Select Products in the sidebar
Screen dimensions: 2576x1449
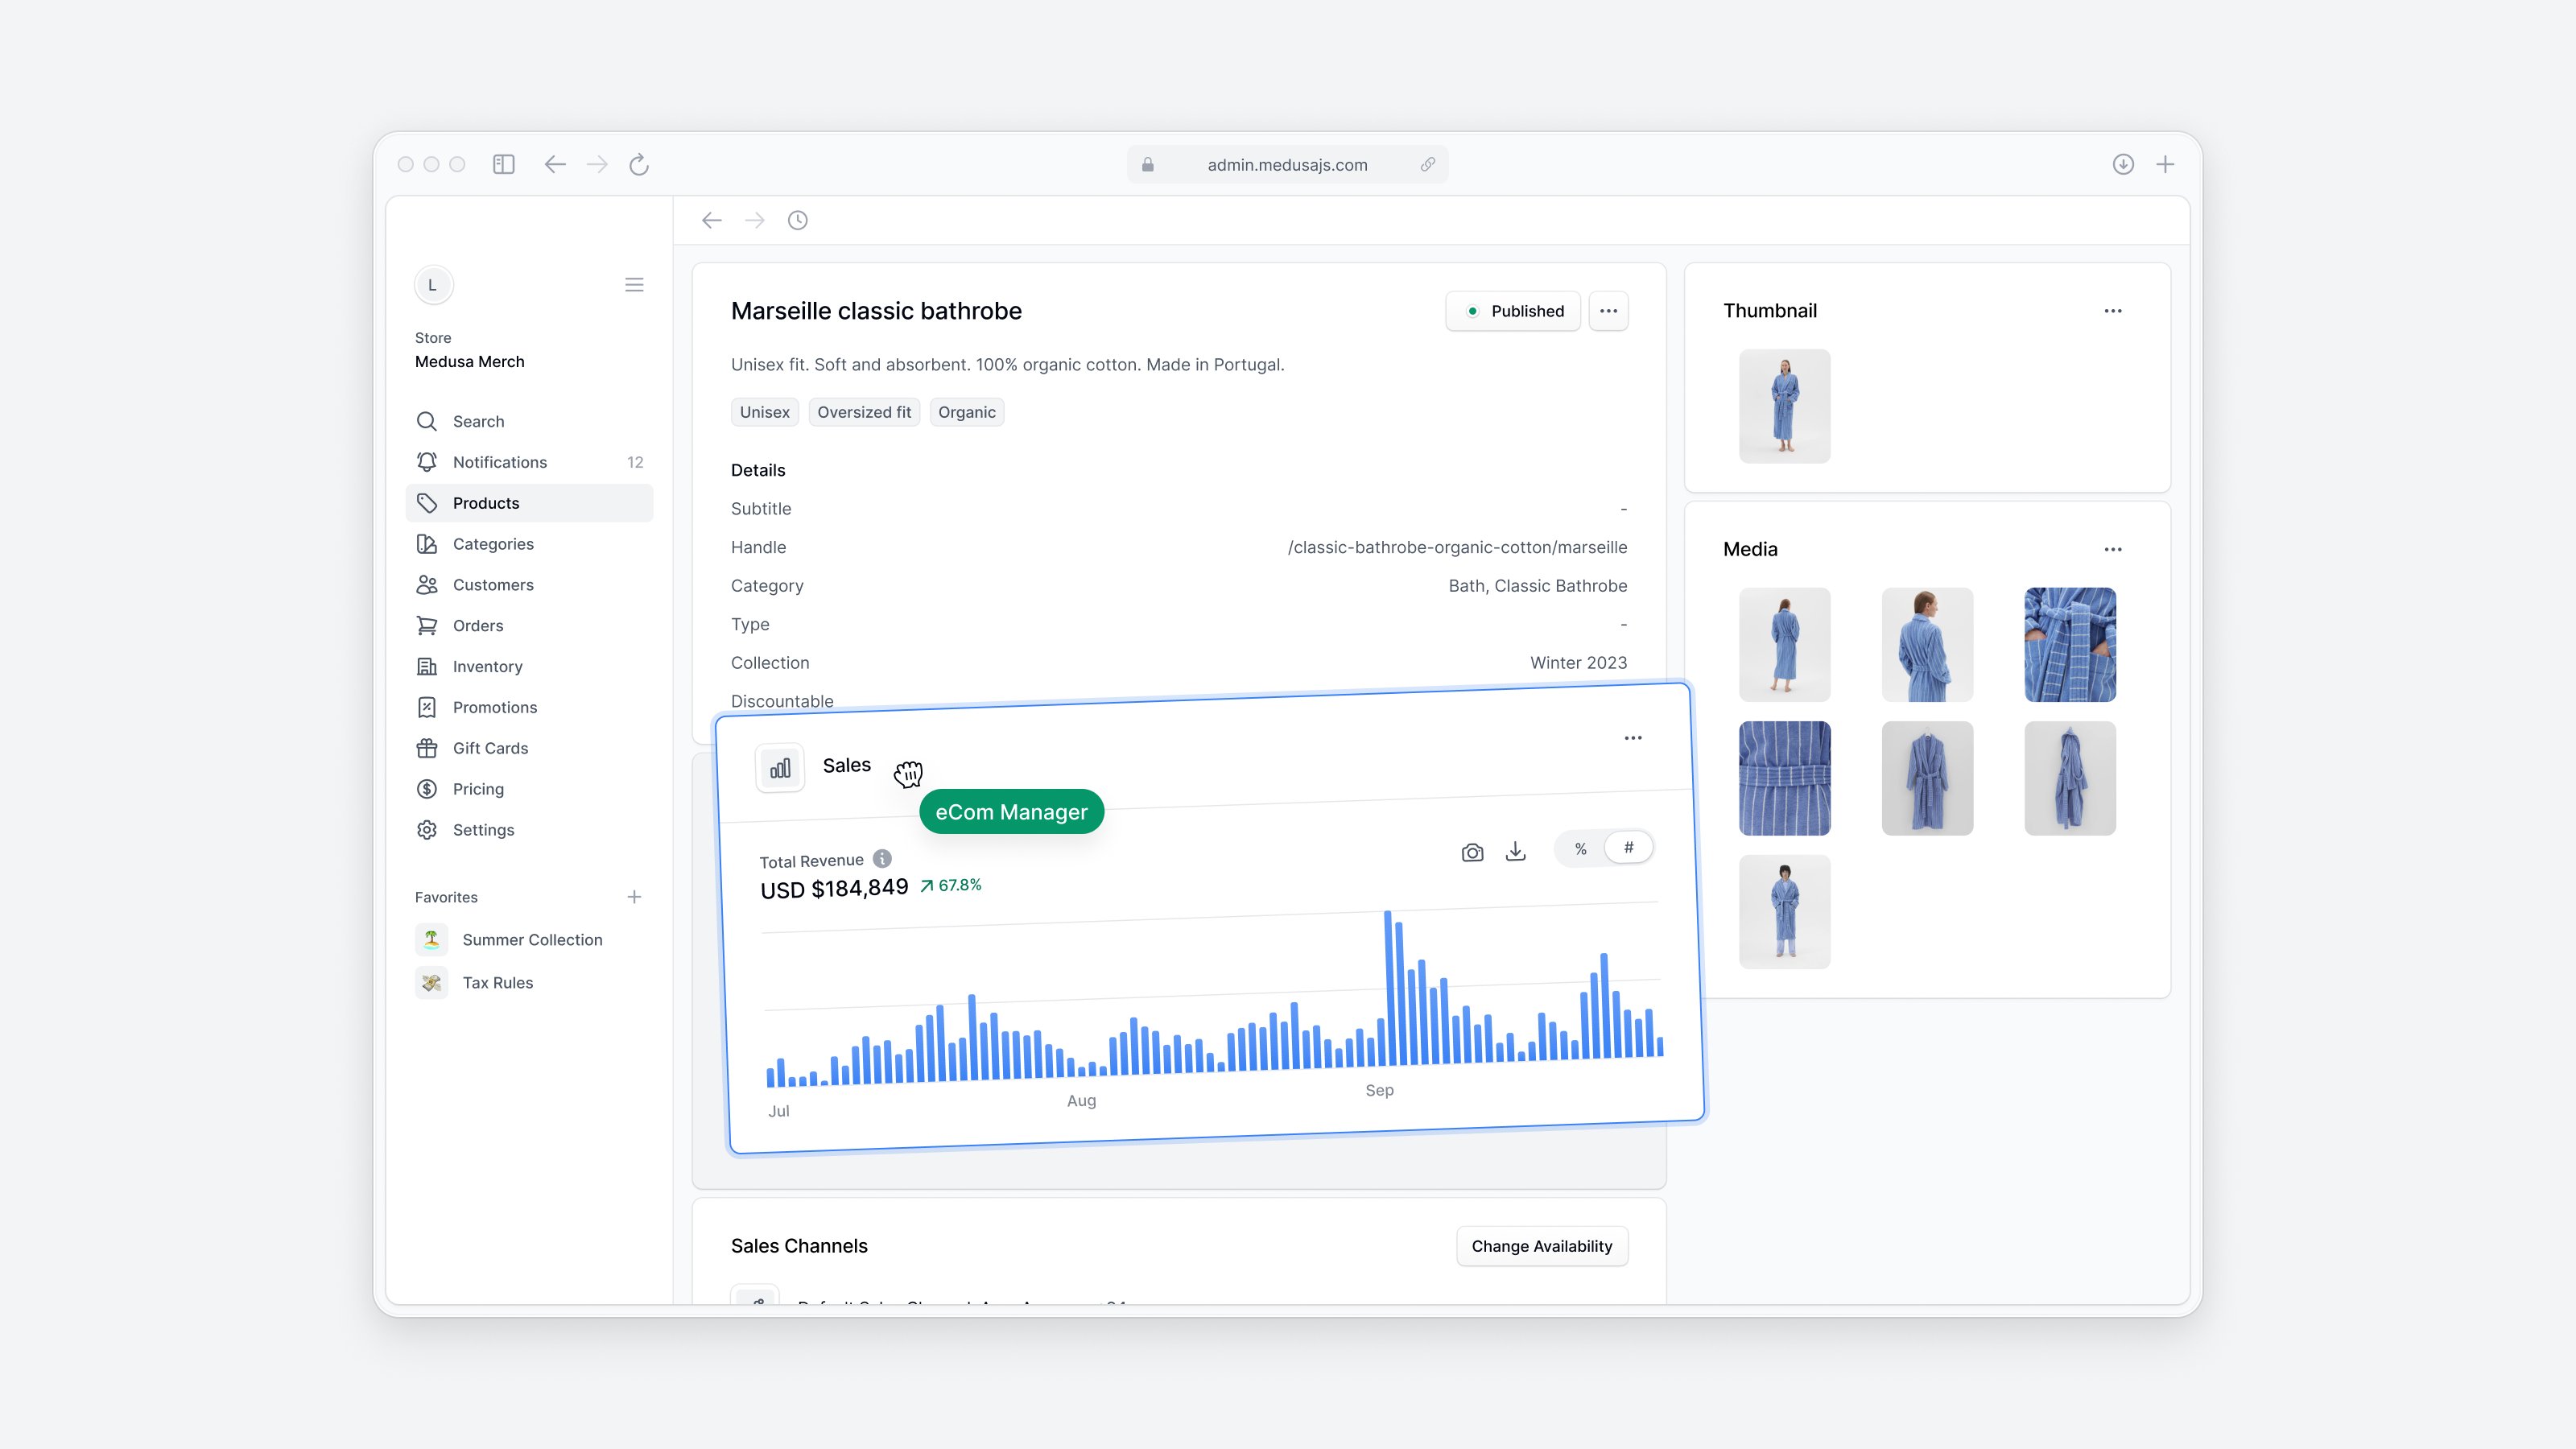(x=529, y=503)
